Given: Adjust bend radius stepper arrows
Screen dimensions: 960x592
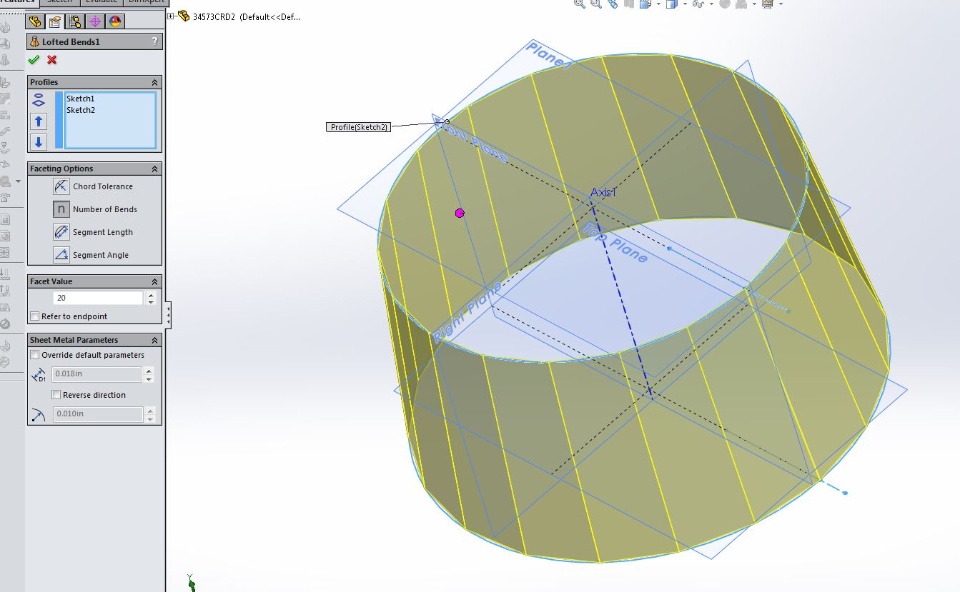Looking at the screenshot, I should point(149,414).
